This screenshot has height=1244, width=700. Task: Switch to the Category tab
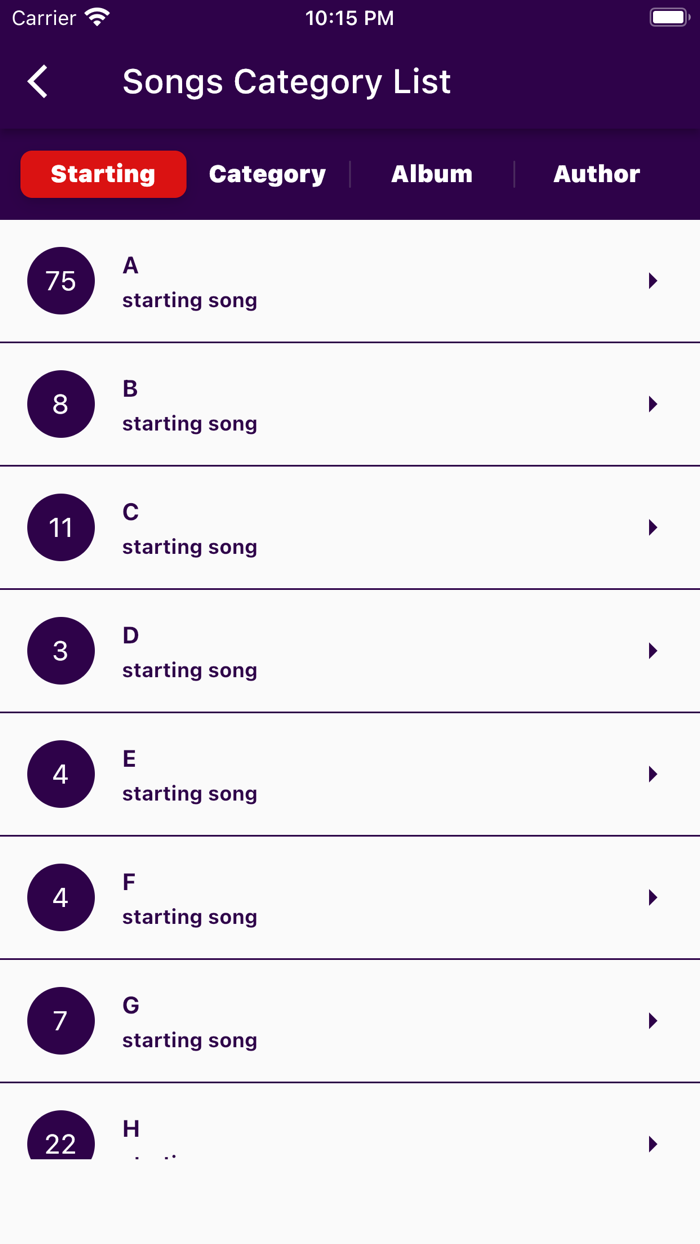[266, 174]
